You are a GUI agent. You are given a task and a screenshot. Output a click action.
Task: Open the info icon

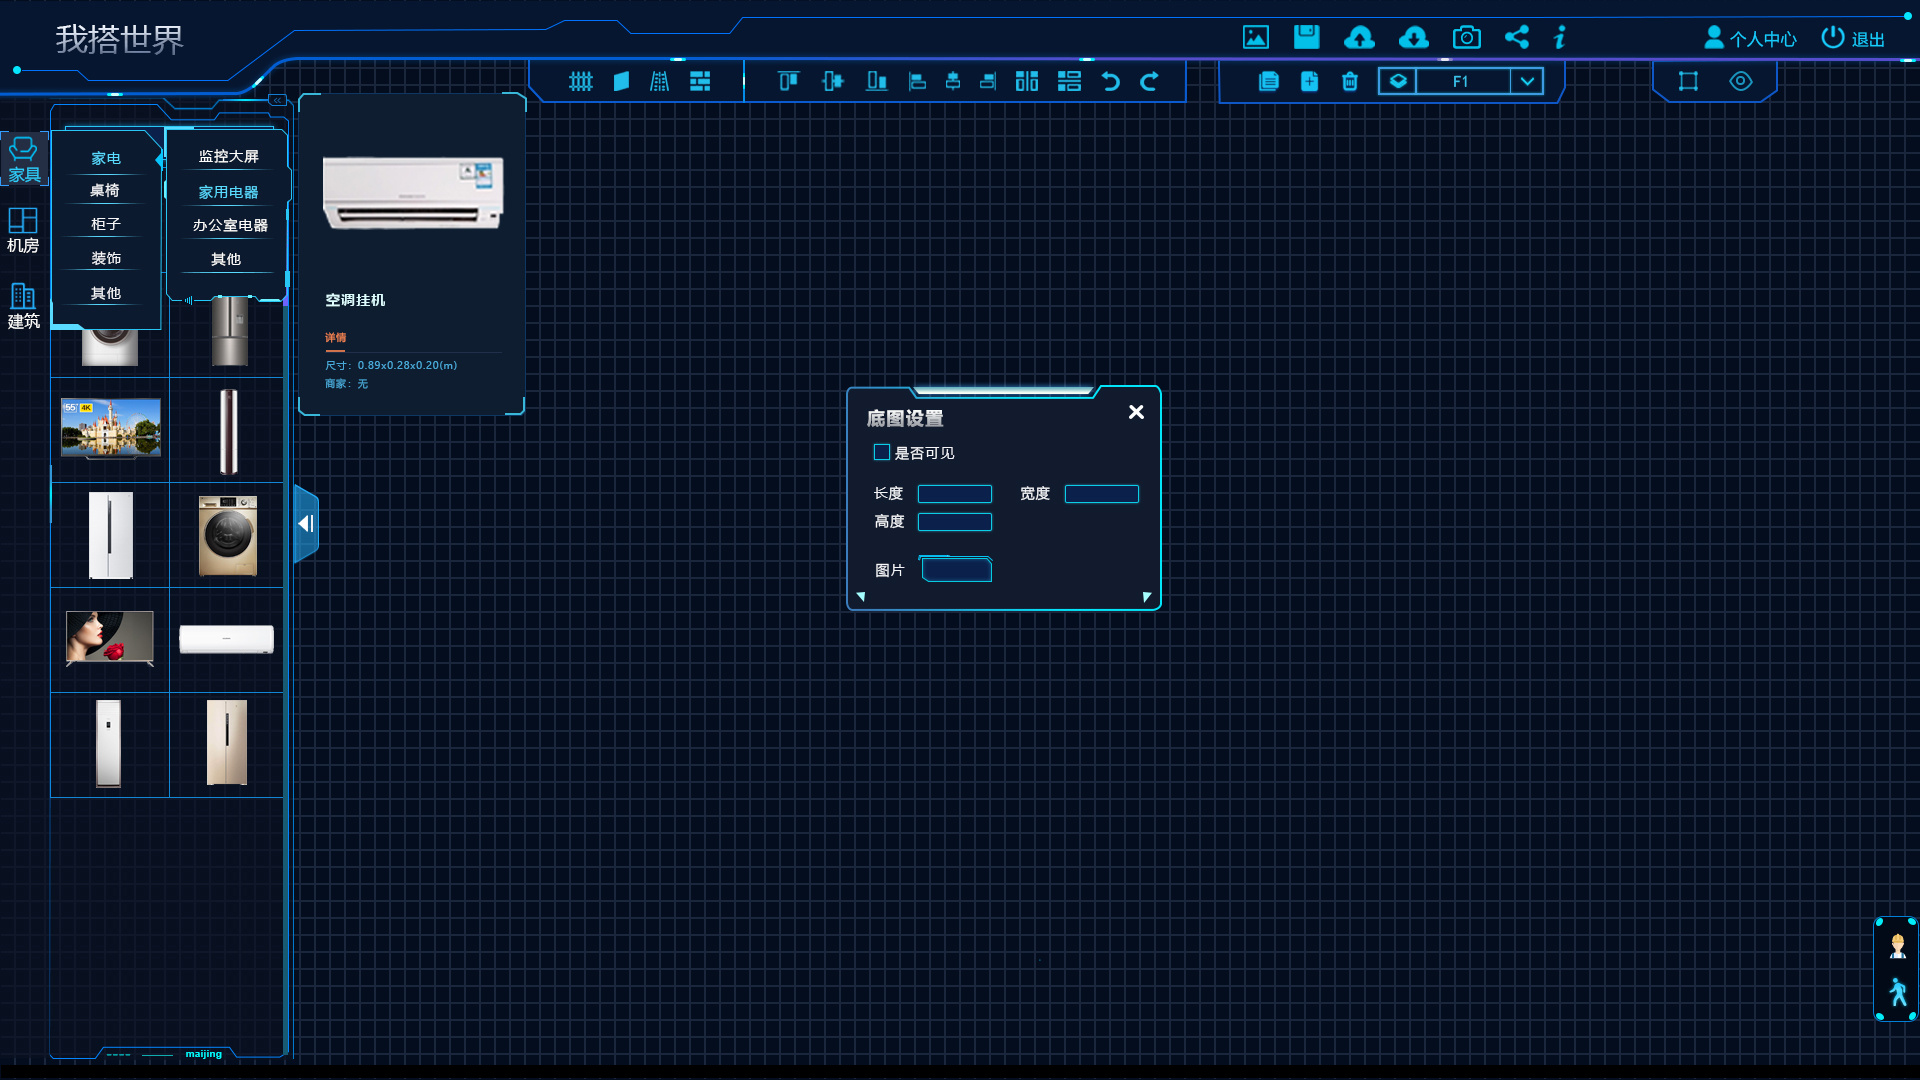[x=1560, y=37]
